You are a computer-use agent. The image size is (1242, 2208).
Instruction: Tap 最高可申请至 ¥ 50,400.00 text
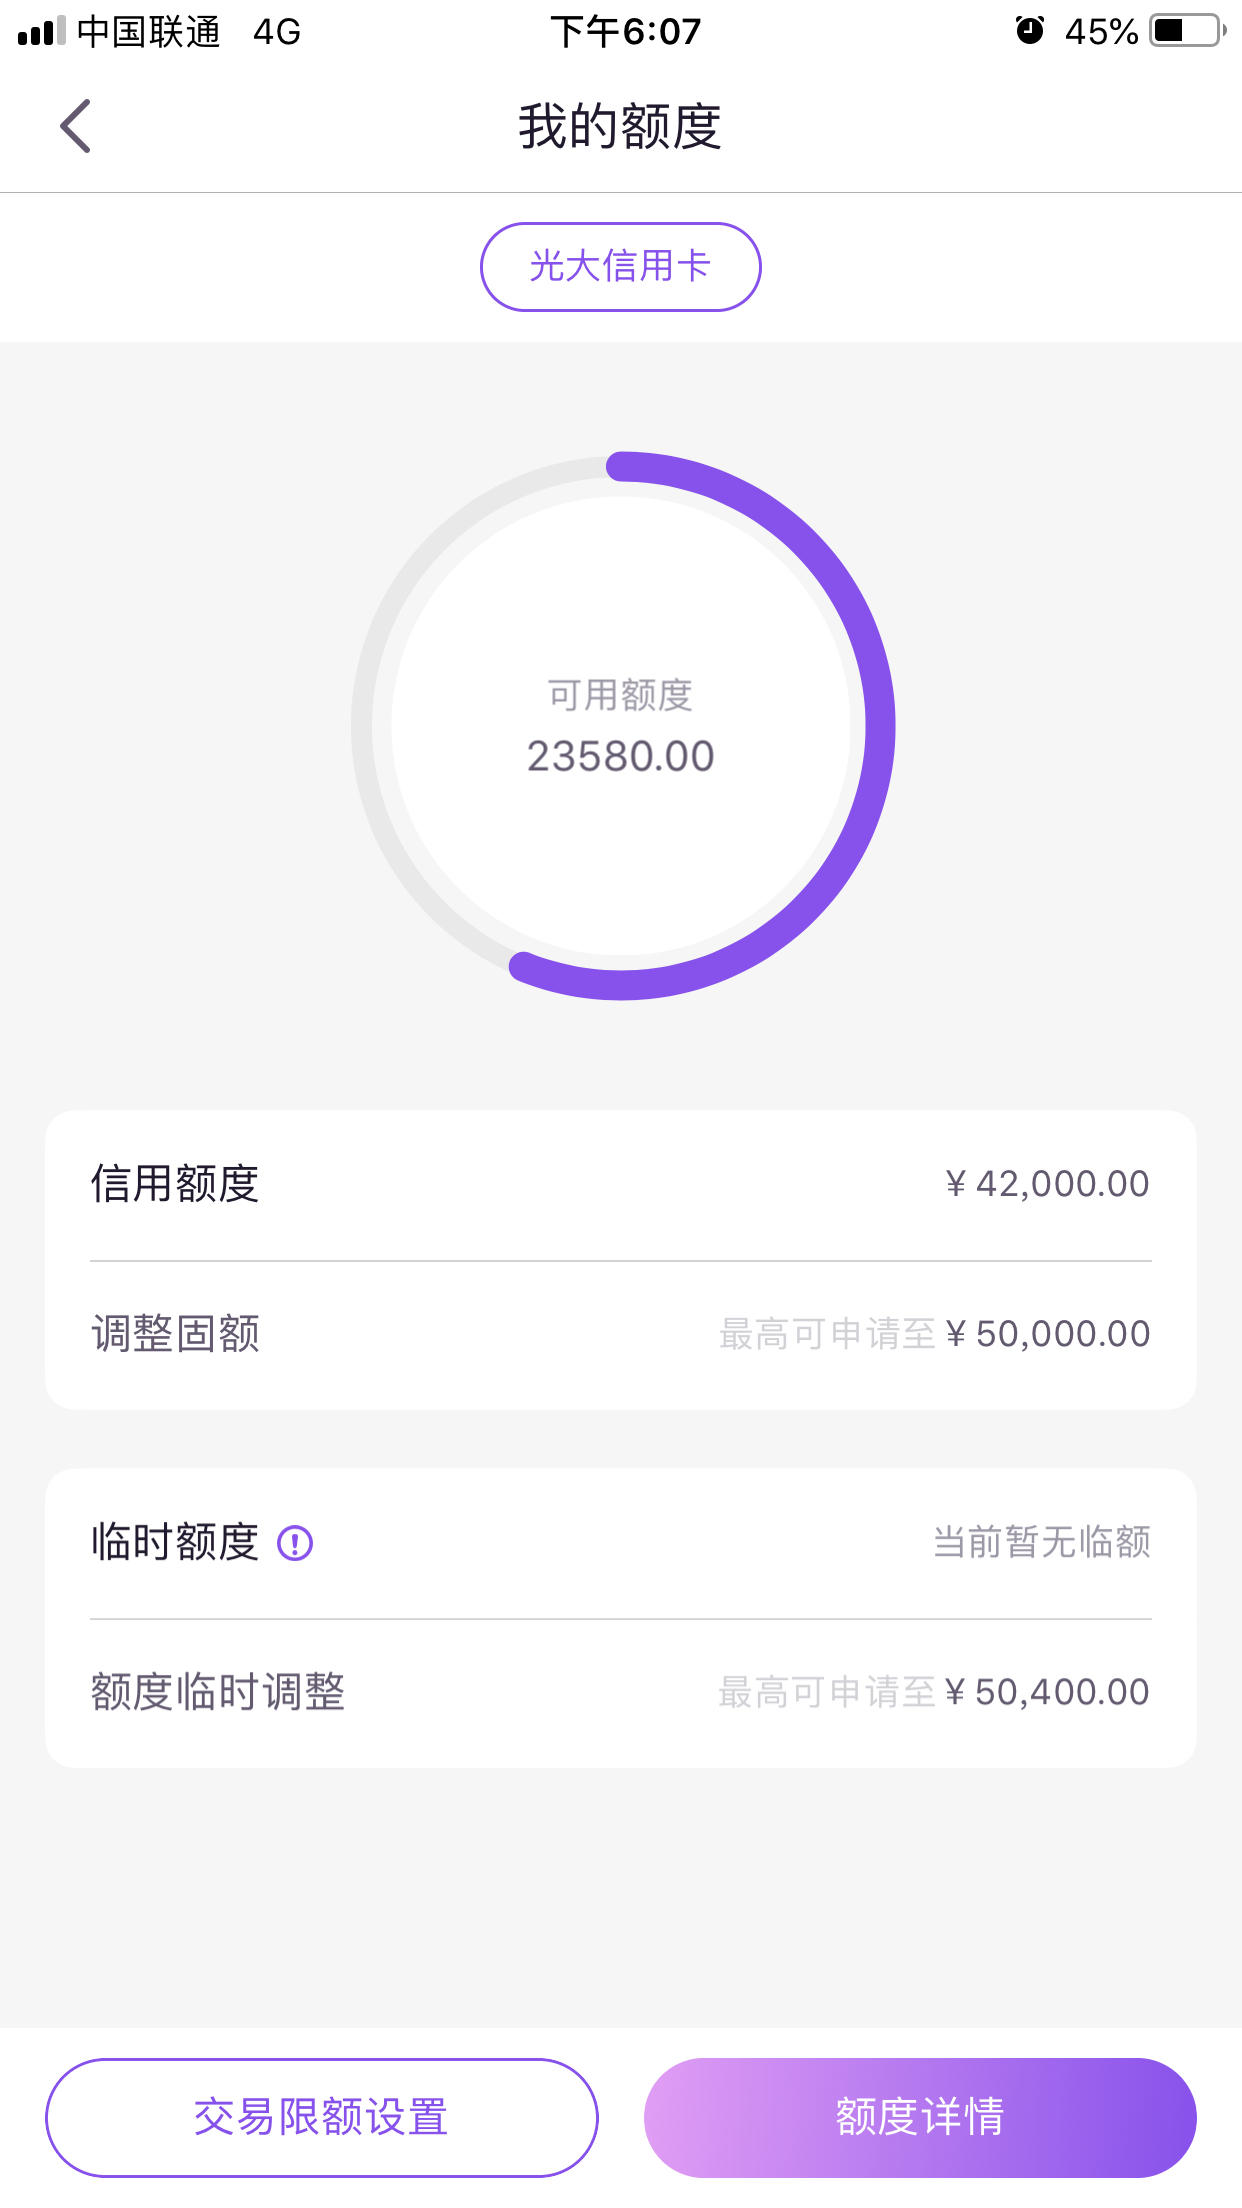(934, 1692)
